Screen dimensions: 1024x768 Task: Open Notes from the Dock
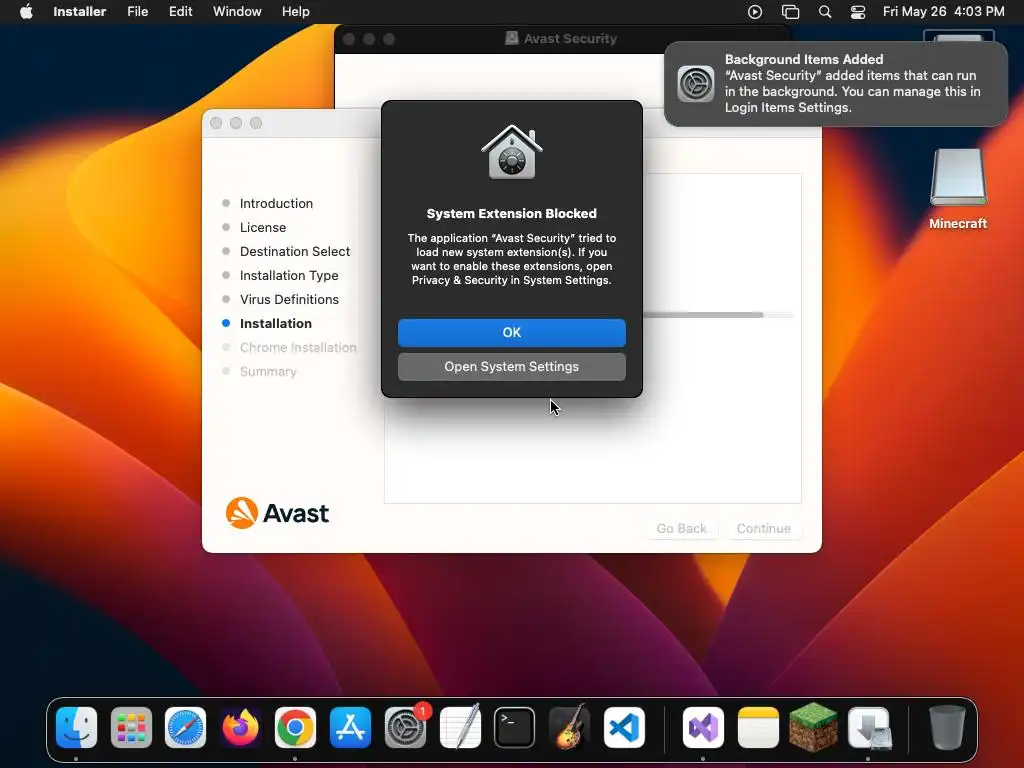tap(758, 727)
